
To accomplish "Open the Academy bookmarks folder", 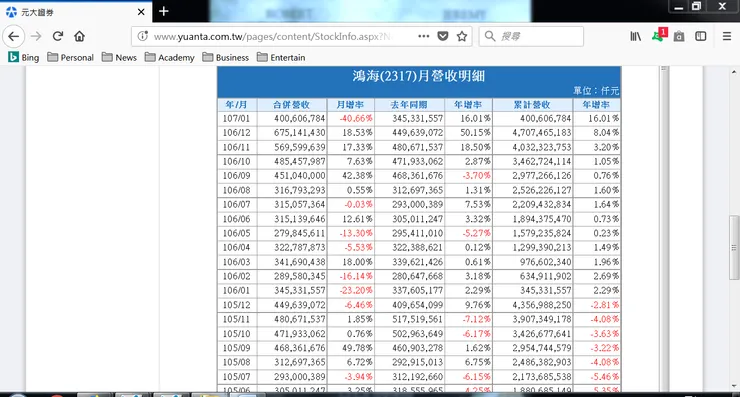I will click(170, 58).
